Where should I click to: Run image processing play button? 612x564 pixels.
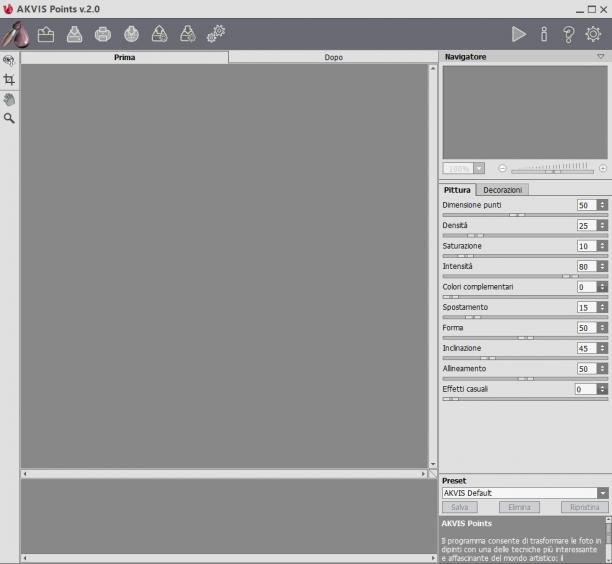pos(519,34)
